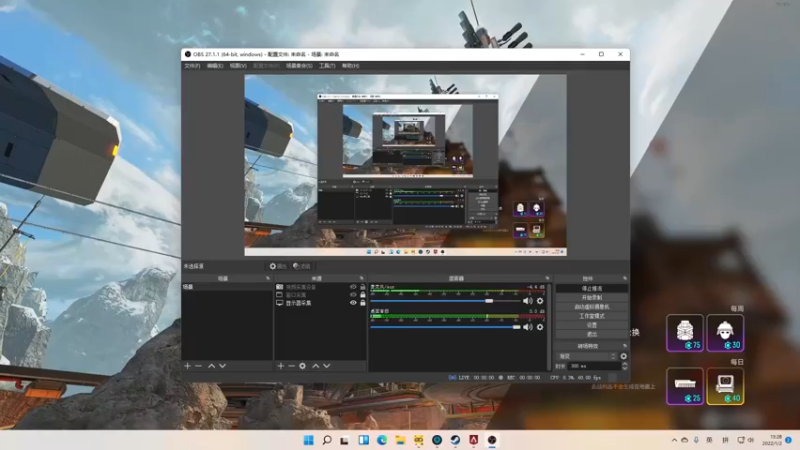Remove the source with the Sources minus icon
The height and width of the screenshot is (450, 800).
[291, 366]
